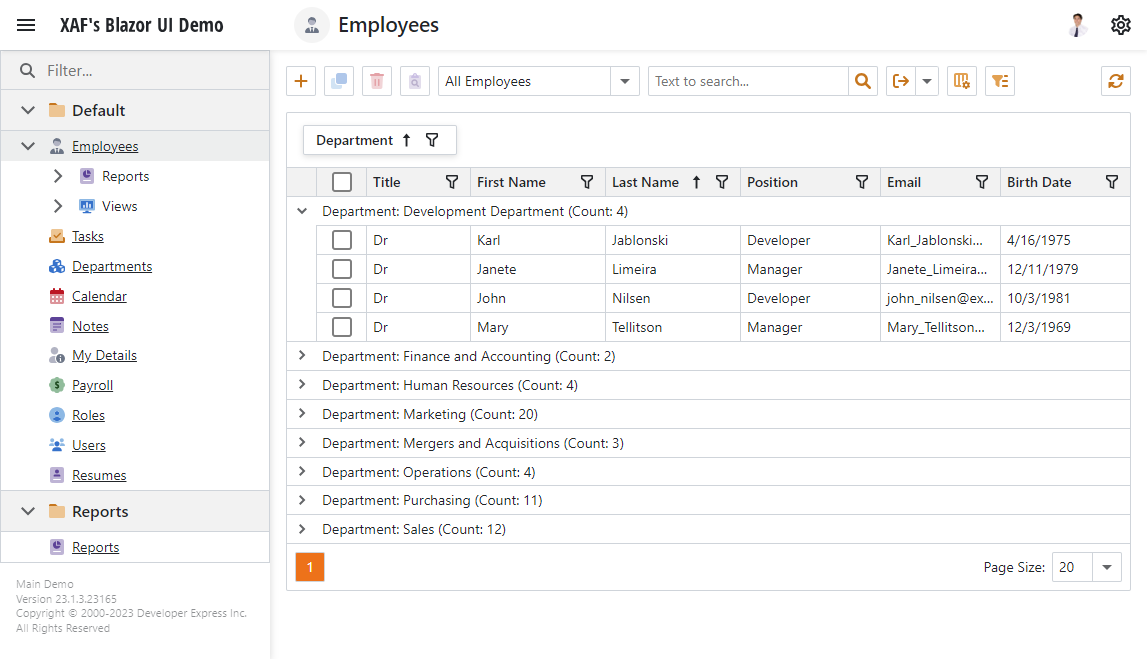The height and width of the screenshot is (659, 1147).
Task: Go to Payroll in the sidebar
Action: click(x=92, y=385)
